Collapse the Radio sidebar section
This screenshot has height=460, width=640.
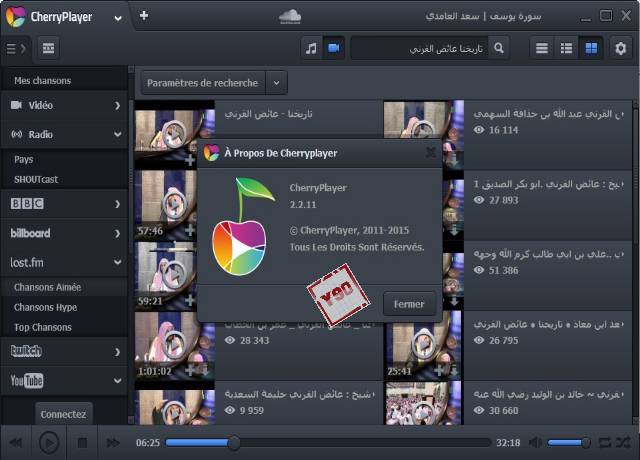pyautogui.click(x=64, y=134)
